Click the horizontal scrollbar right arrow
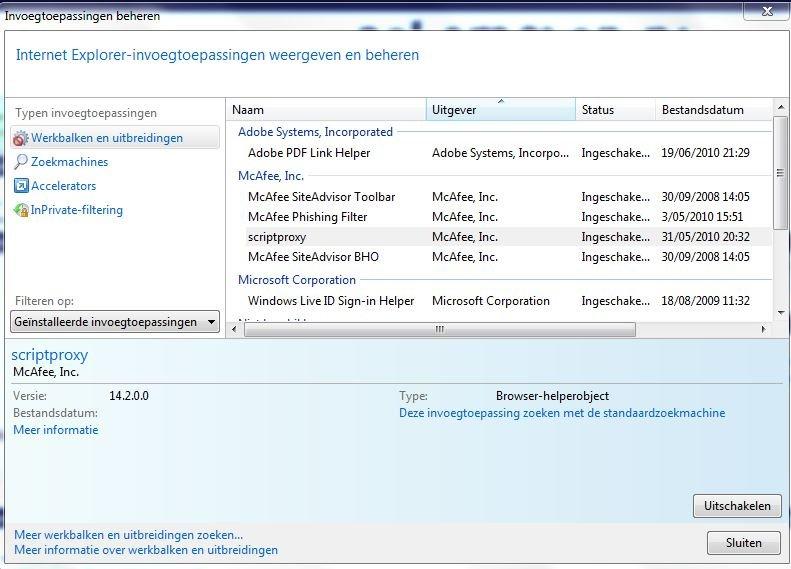The image size is (791, 569). pos(763,329)
